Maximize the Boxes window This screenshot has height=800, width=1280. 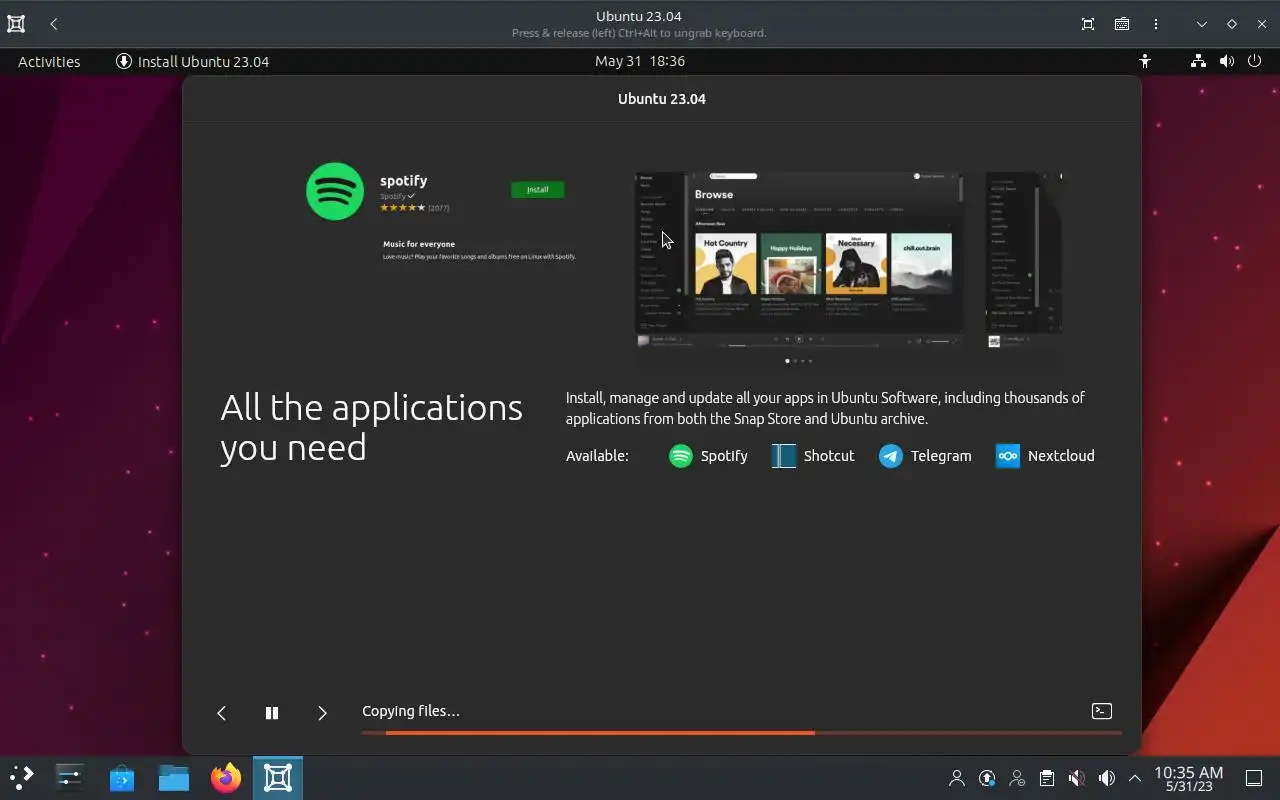[1232, 24]
